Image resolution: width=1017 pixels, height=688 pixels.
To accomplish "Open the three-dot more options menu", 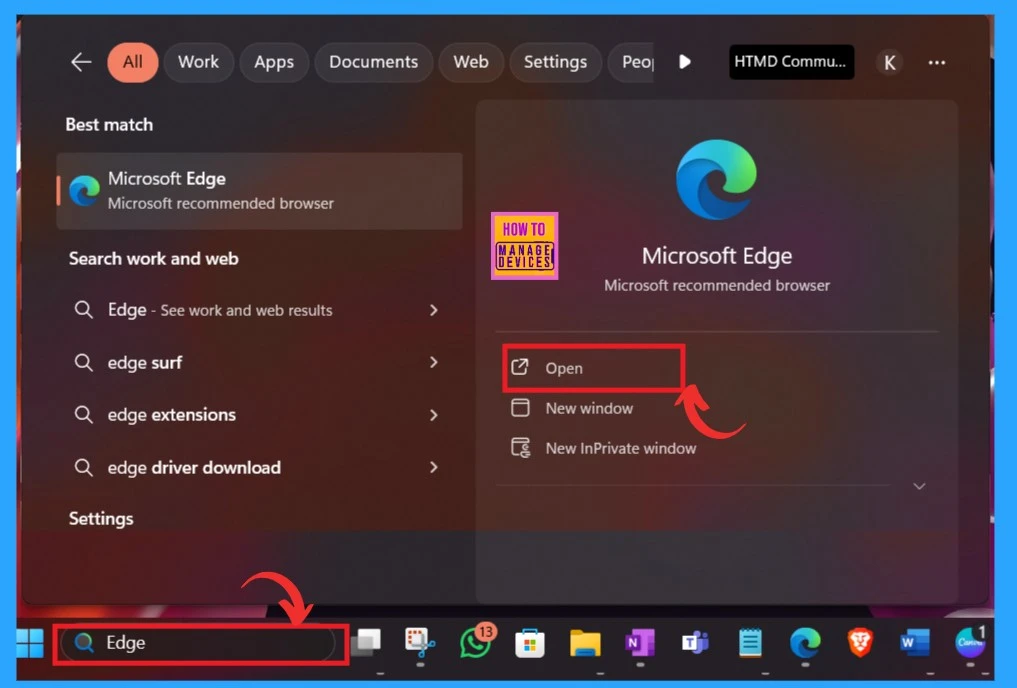I will pos(937,63).
